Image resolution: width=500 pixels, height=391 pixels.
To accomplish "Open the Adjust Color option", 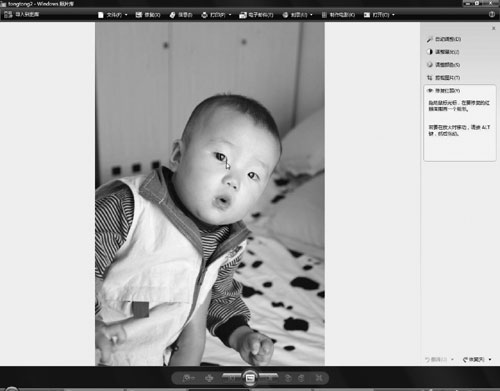I will [444, 65].
